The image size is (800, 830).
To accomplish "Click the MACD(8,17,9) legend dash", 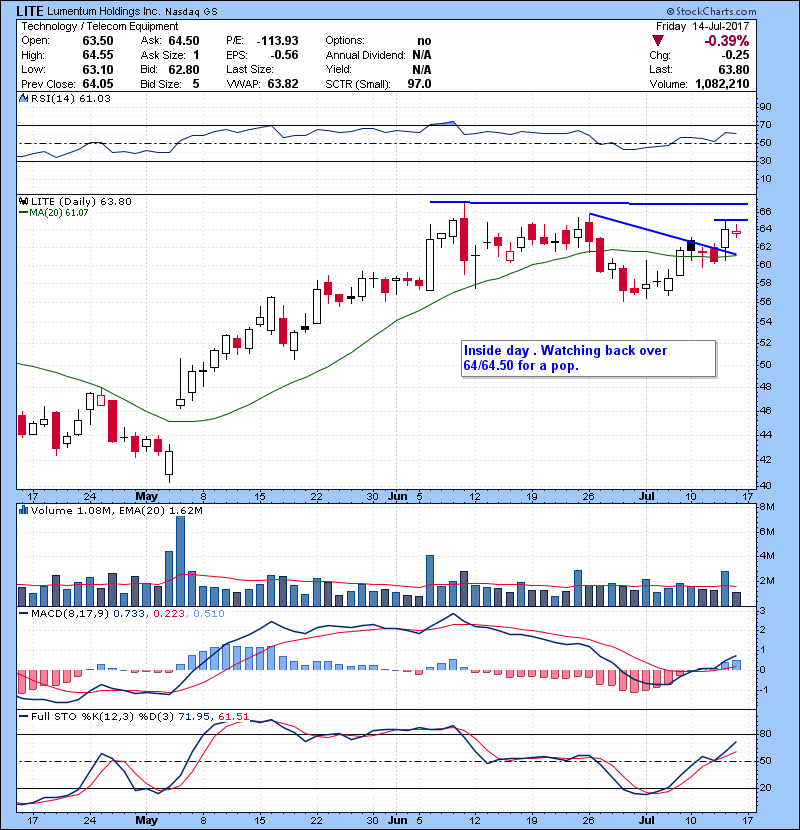I will [23, 613].
